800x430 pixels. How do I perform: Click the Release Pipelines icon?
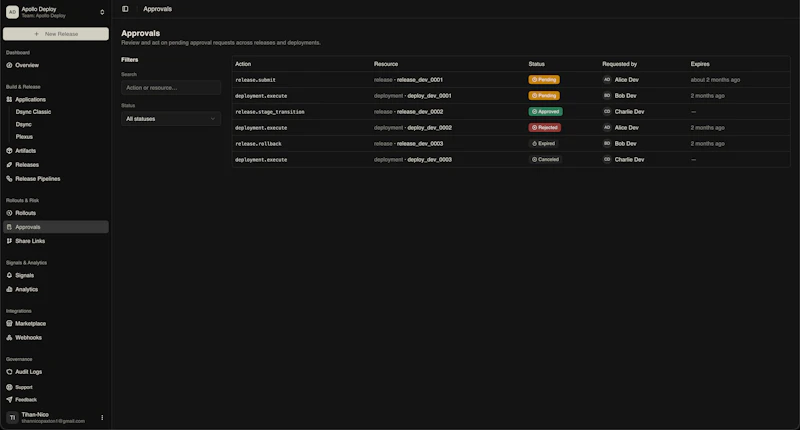click(9, 179)
